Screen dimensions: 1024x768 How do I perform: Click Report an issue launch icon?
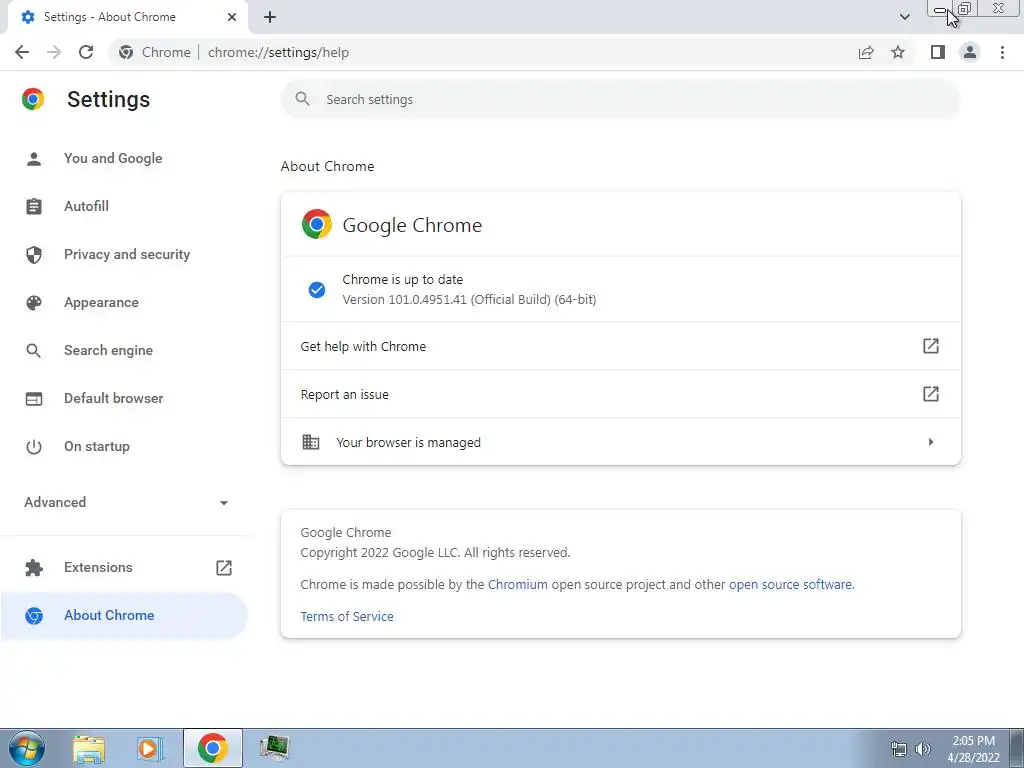pyautogui.click(x=931, y=394)
